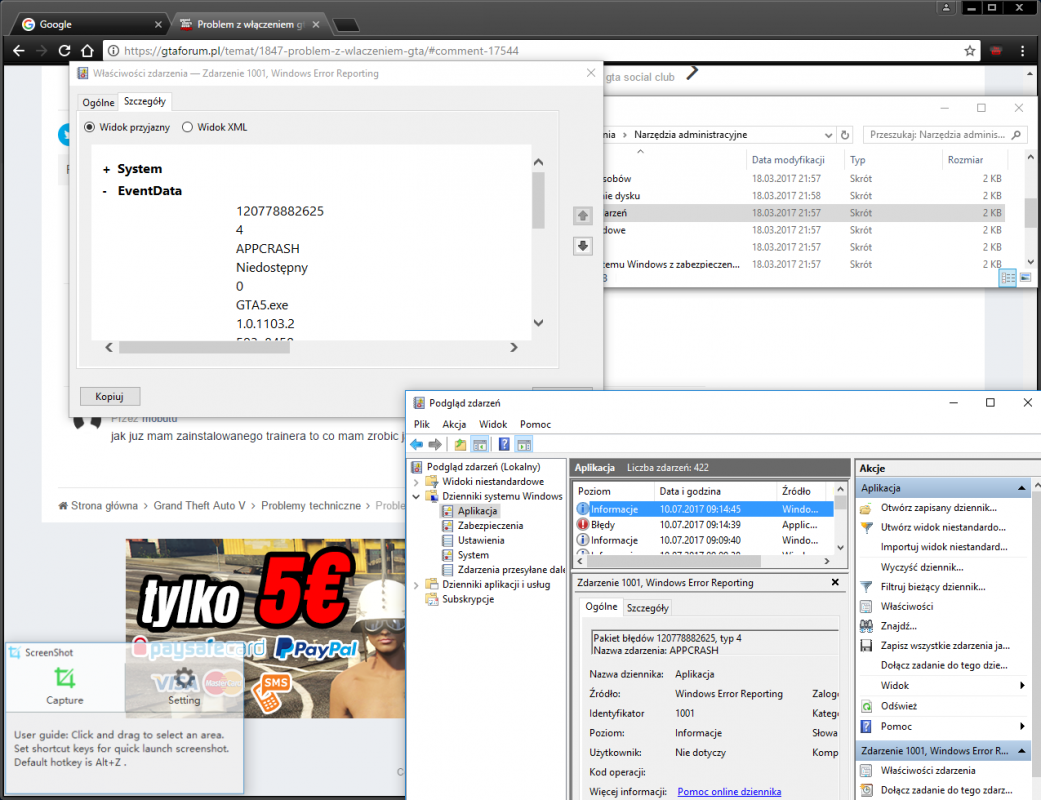The width and height of the screenshot is (1041, 800).
Task: Open the Pomoc menu in Event Viewer
Action: tap(535, 424)
